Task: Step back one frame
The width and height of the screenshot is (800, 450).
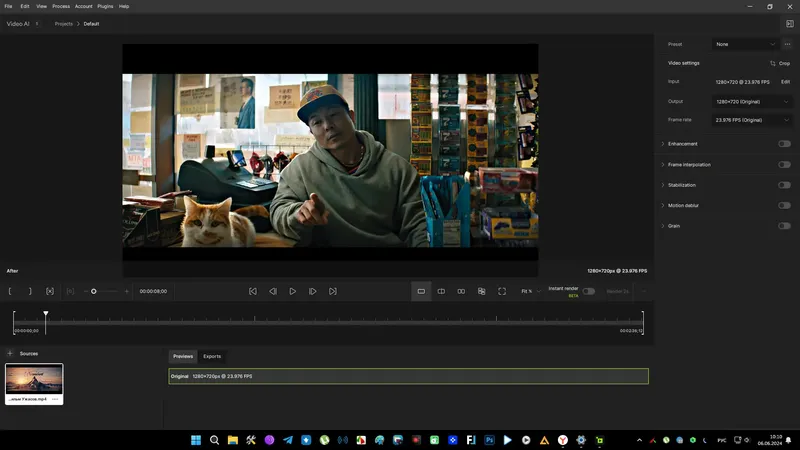Action: point(273,291)
